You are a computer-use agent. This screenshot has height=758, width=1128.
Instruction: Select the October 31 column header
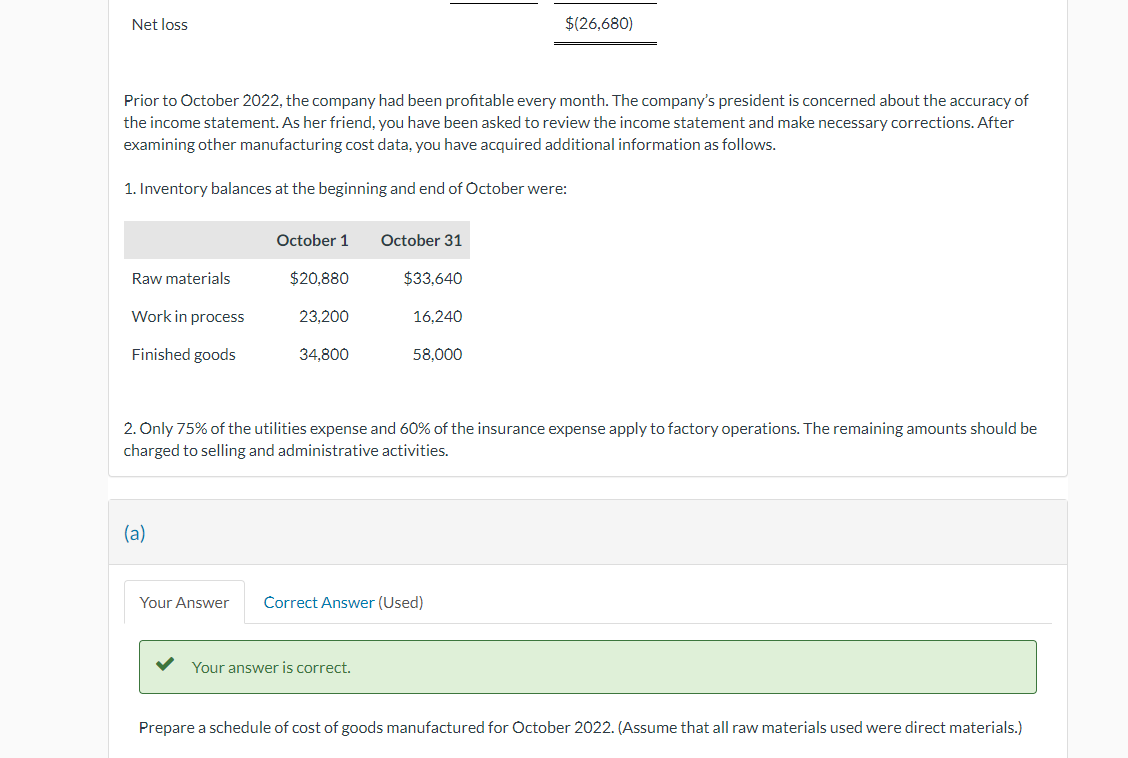421,240
